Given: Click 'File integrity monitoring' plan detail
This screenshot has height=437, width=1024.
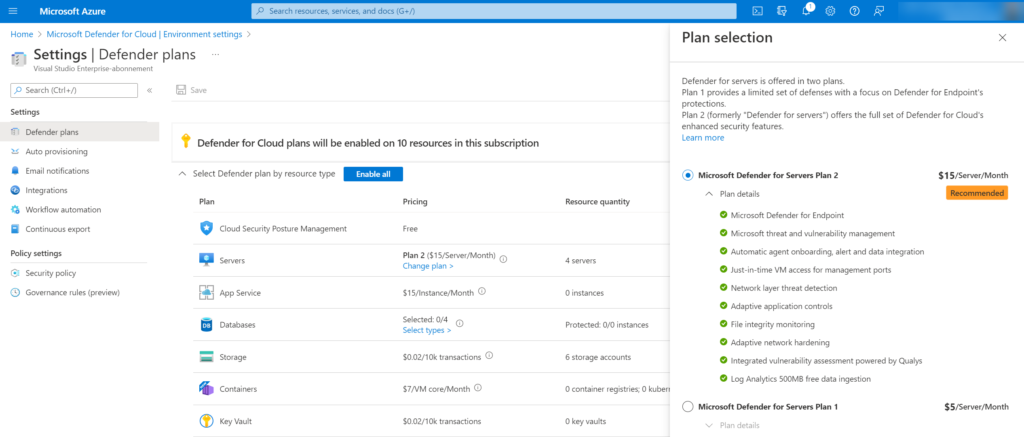Looking at the screenshot, I should (x=773, y=324).
